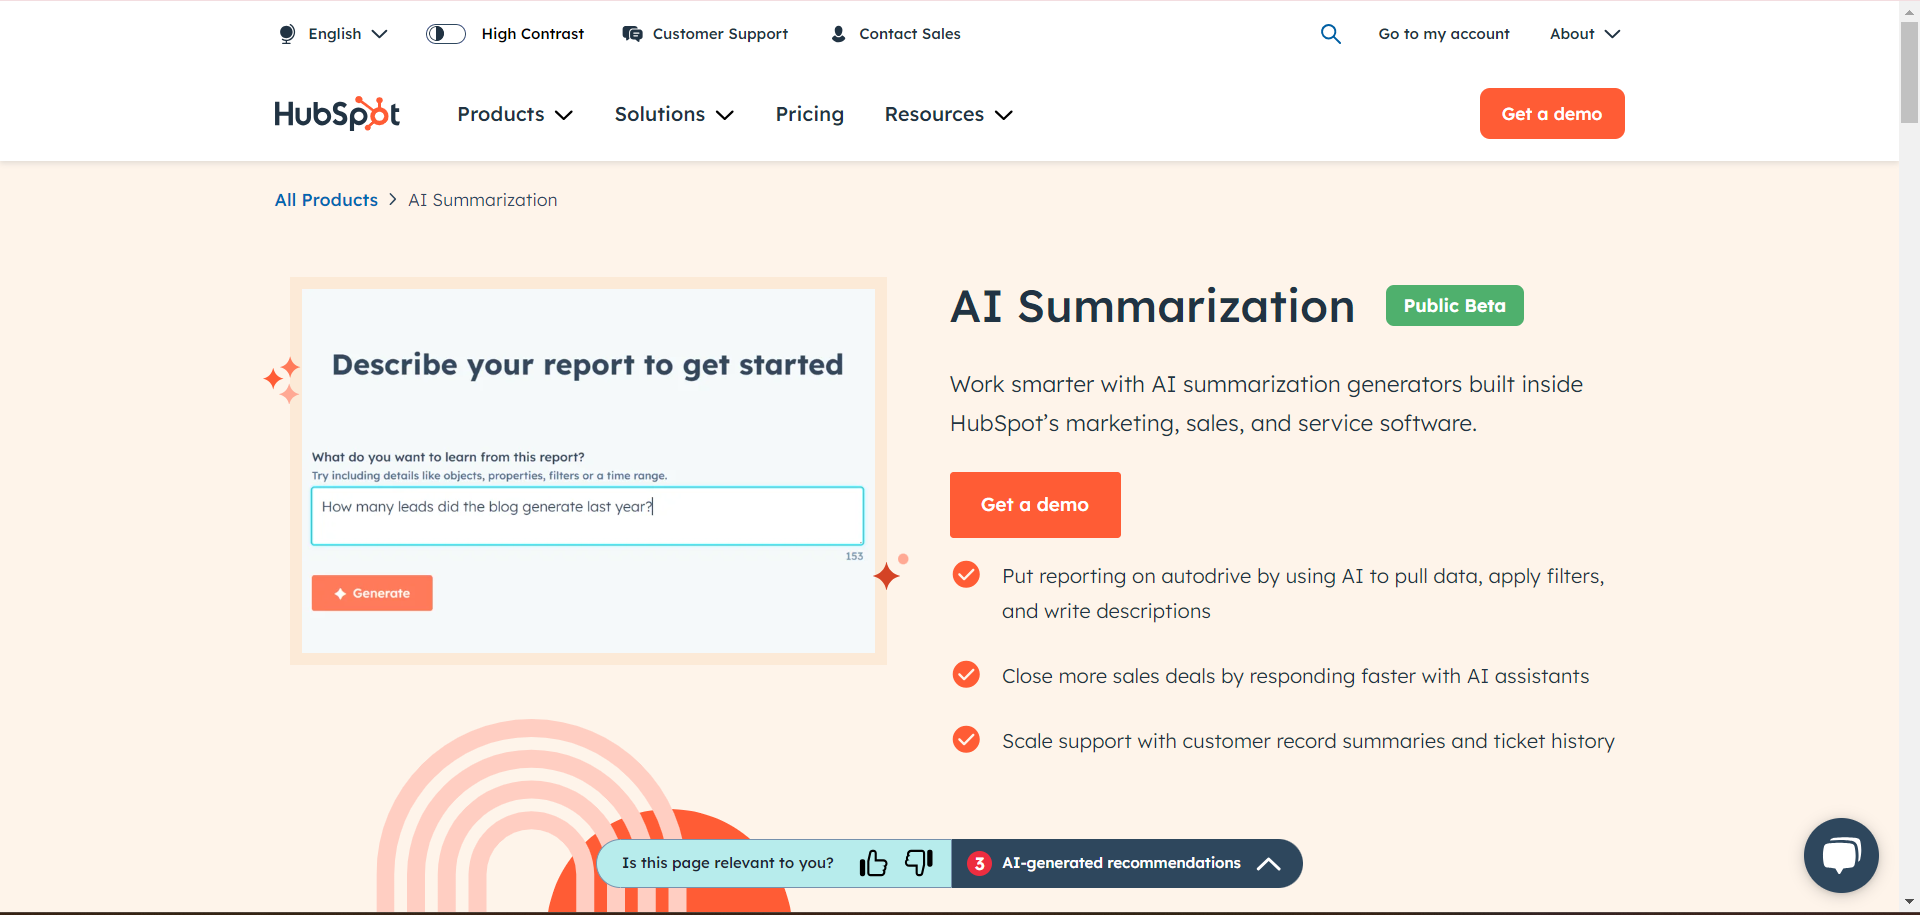Click the checkmark beside 'Put reporting on autodrive'
The height and width of the screenshot is (915, 1920).
pyautogui.click(x=966, y=574)
